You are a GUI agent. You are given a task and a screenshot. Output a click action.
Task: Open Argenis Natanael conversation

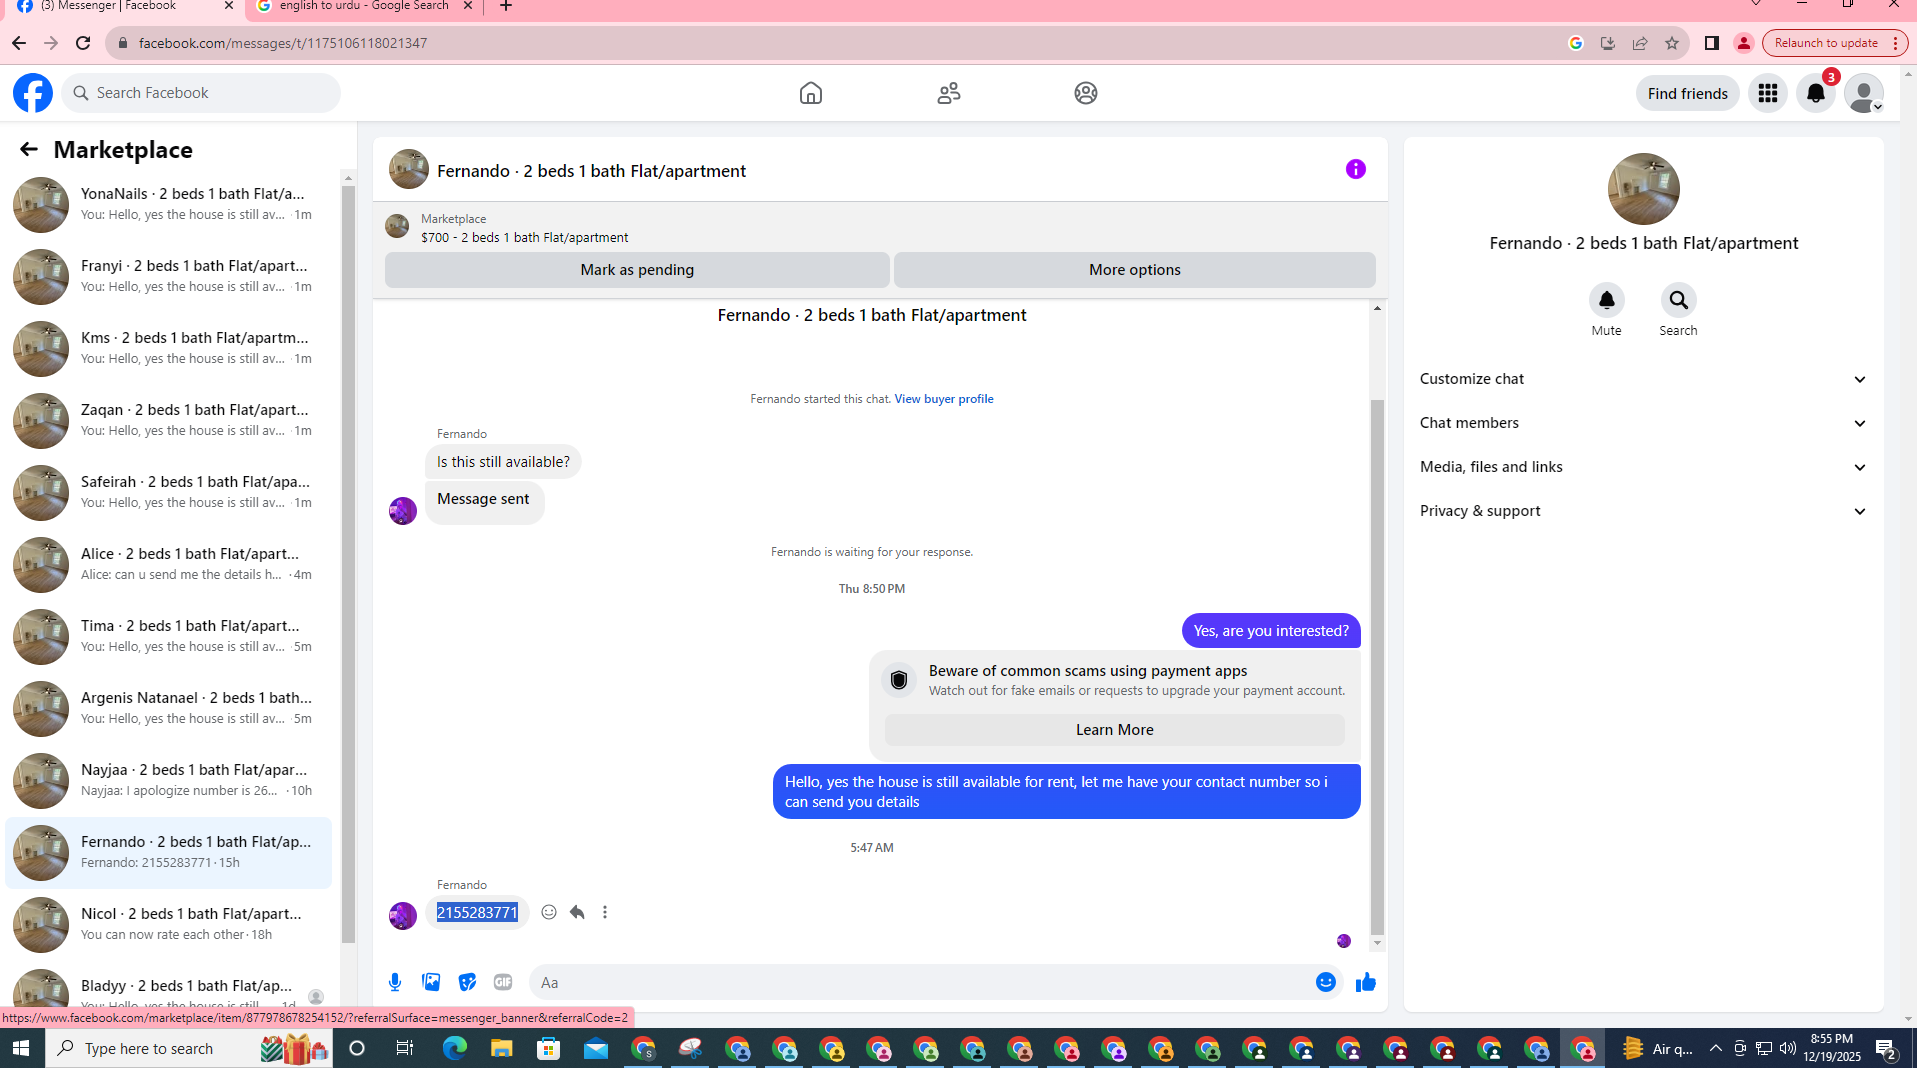tap(168, 708)
